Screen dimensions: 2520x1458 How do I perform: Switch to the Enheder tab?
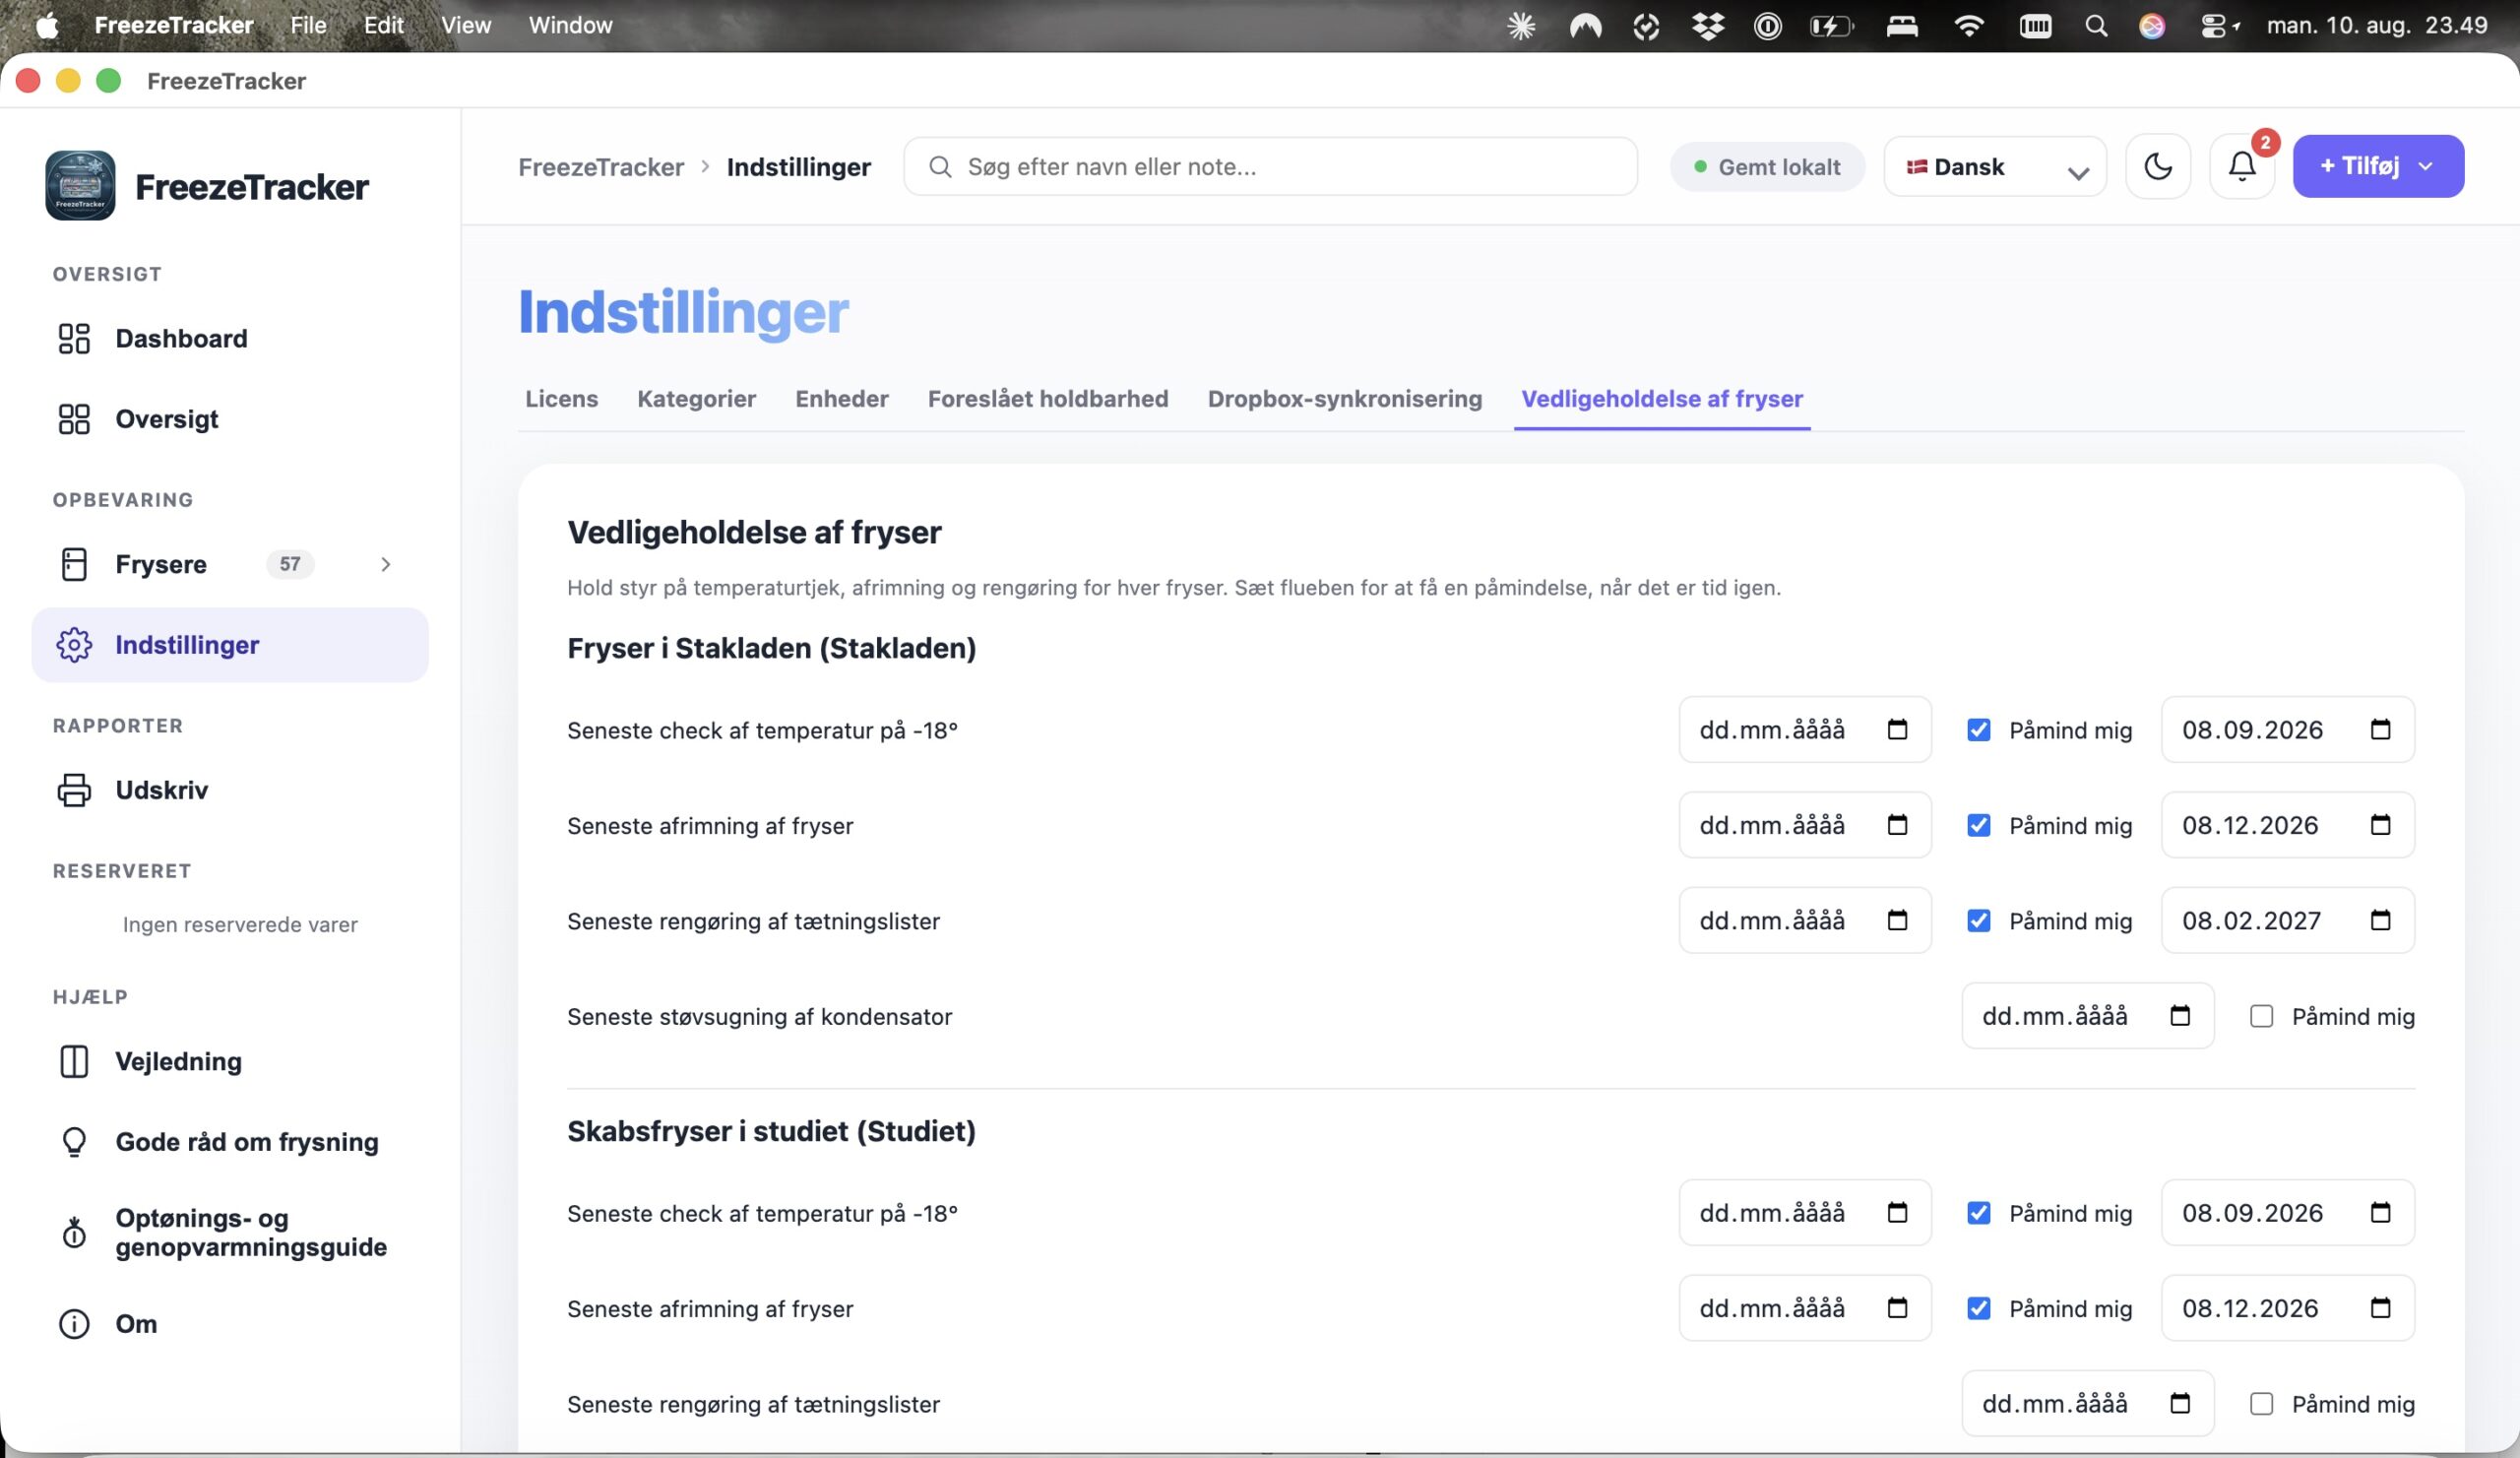coord(841,398)
